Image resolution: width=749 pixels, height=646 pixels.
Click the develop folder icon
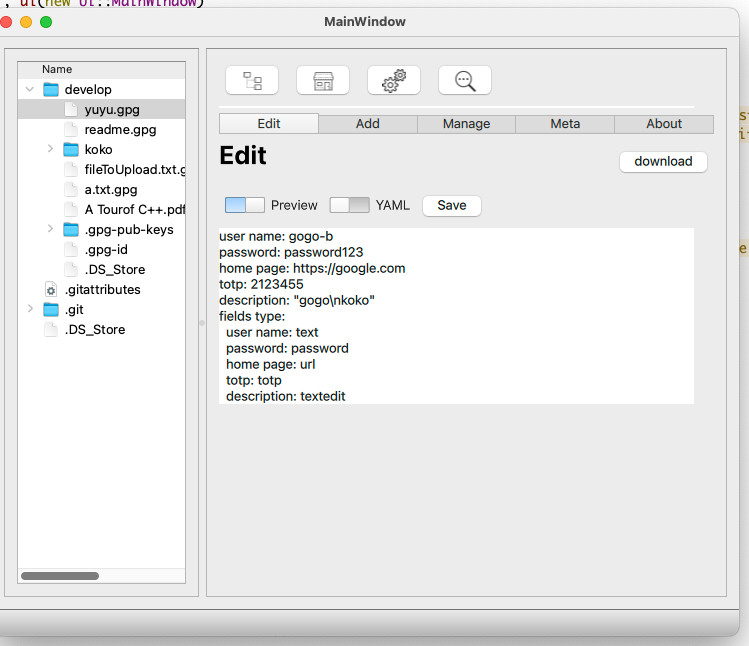point(51,89)
